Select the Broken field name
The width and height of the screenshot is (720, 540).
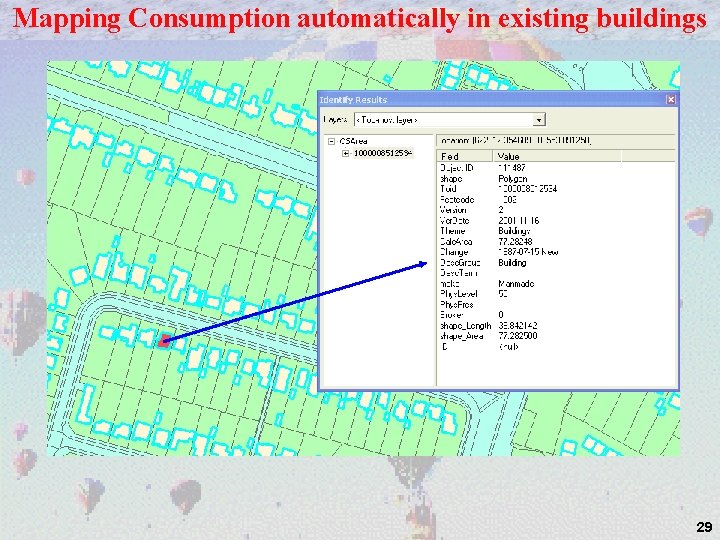coord(451,315)
